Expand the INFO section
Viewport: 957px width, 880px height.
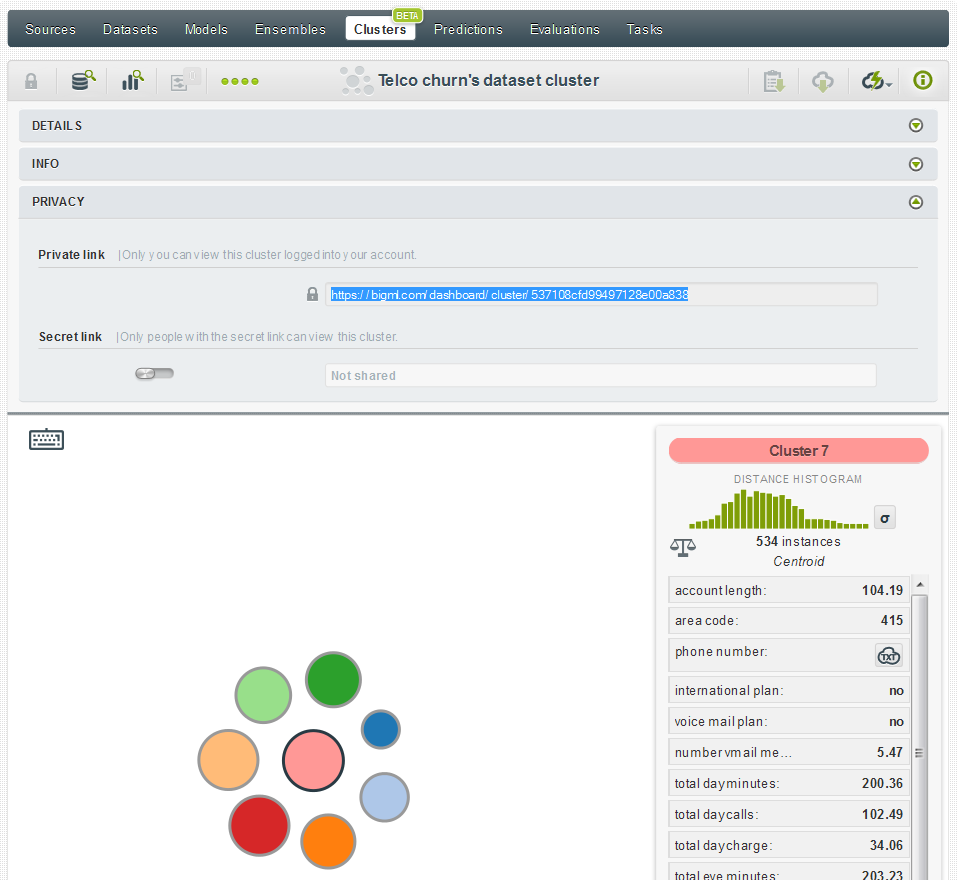coord(914,164)
